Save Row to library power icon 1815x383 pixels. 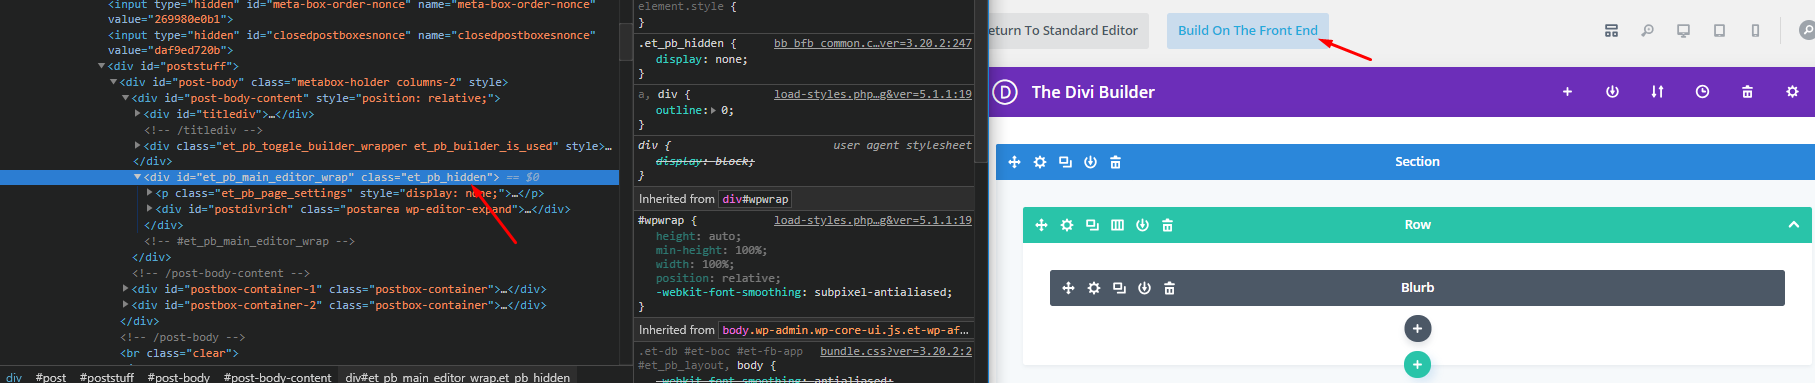tap(1142, 225)
